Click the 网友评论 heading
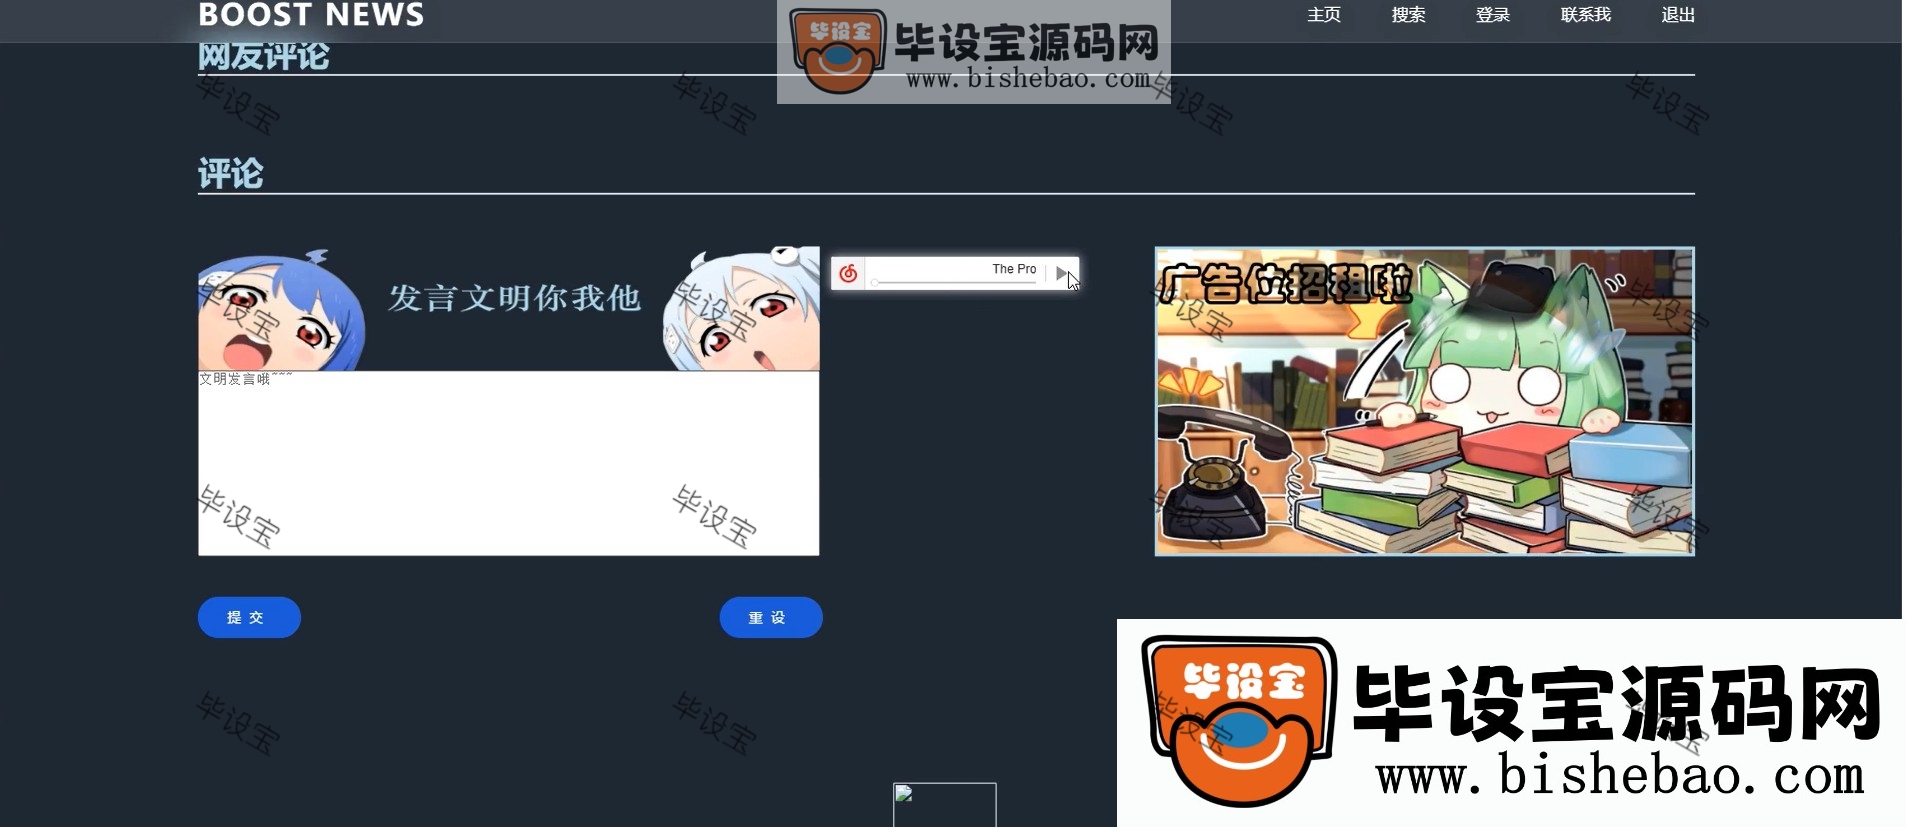The width and height of the screenshot is (1906, 827). (x=263, y=56)
